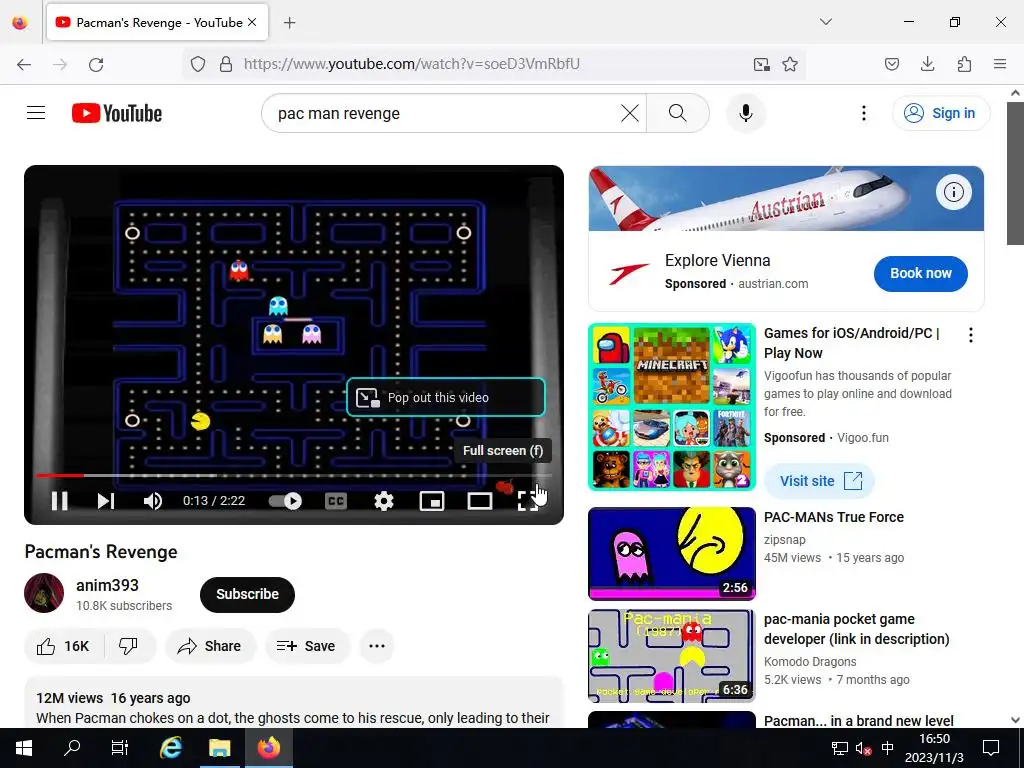Click the Sign in button
The width and height of the screenshot is (1024, 768).
pyautogui.click(x=940, y=113)
